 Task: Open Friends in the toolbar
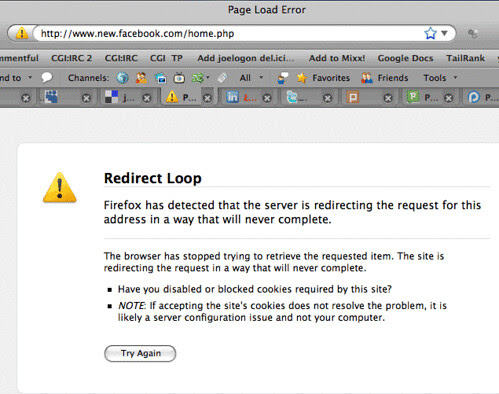coord(384,78)
